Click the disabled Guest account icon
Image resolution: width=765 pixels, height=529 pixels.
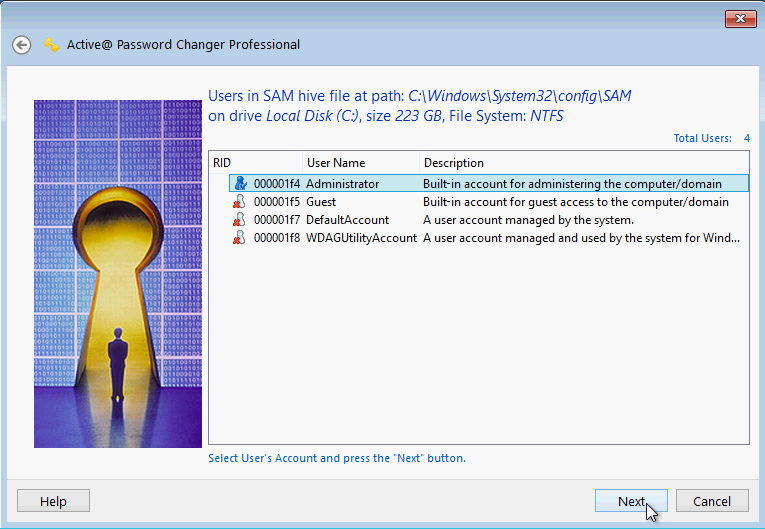click(x=239, y=202)
